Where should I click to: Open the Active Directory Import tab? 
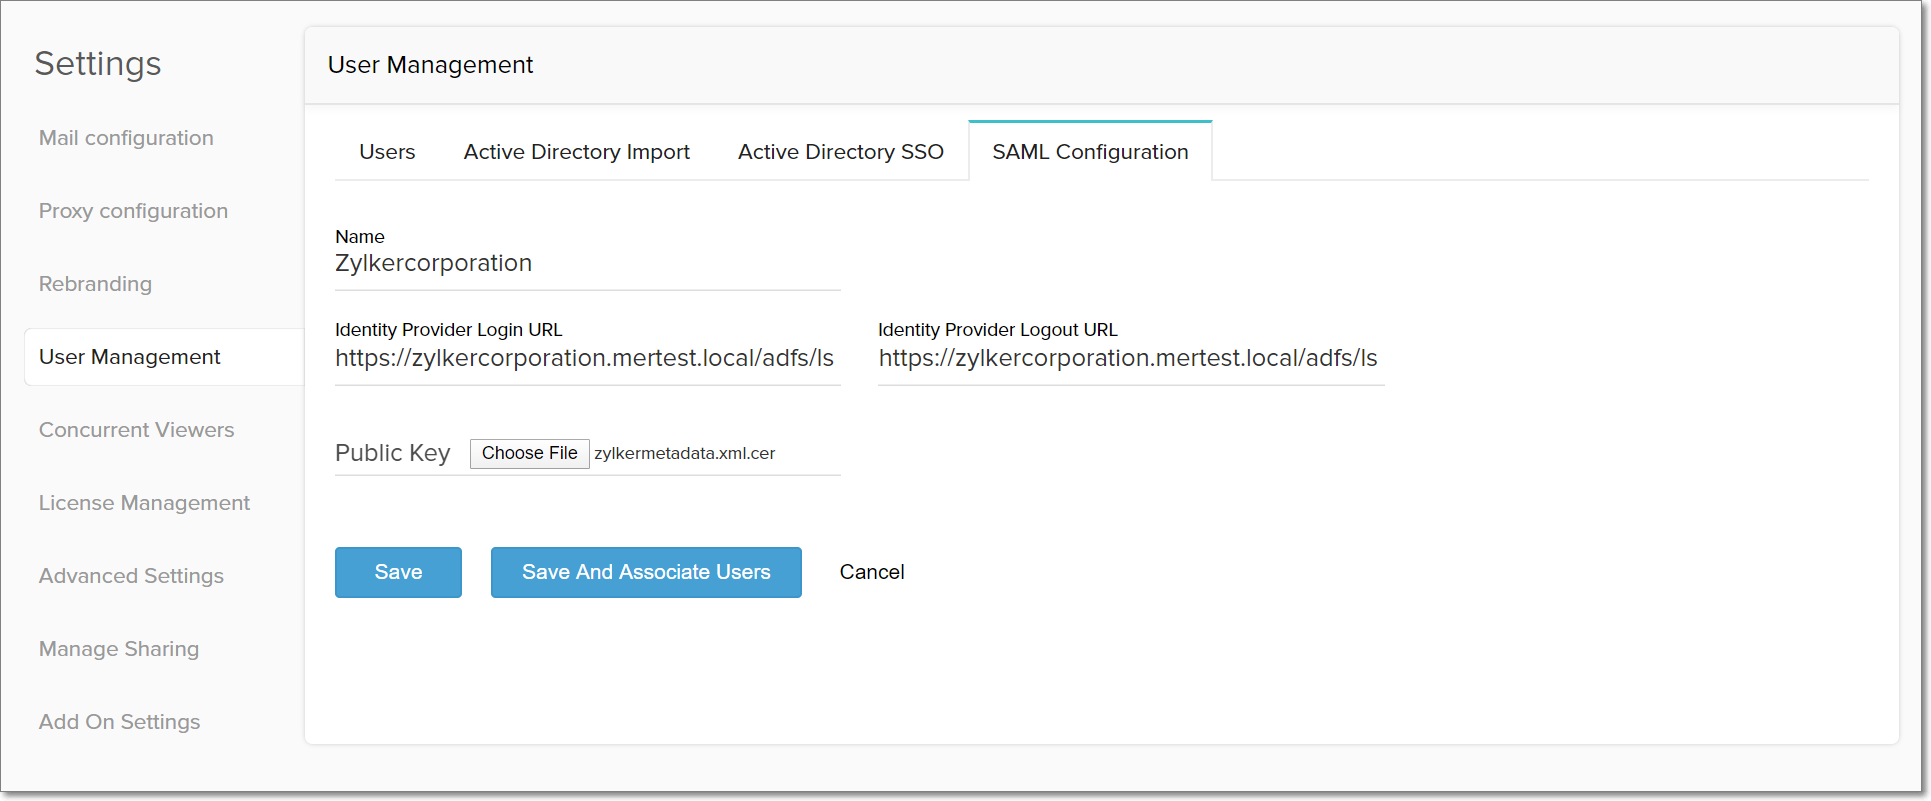tap(576, 152)
